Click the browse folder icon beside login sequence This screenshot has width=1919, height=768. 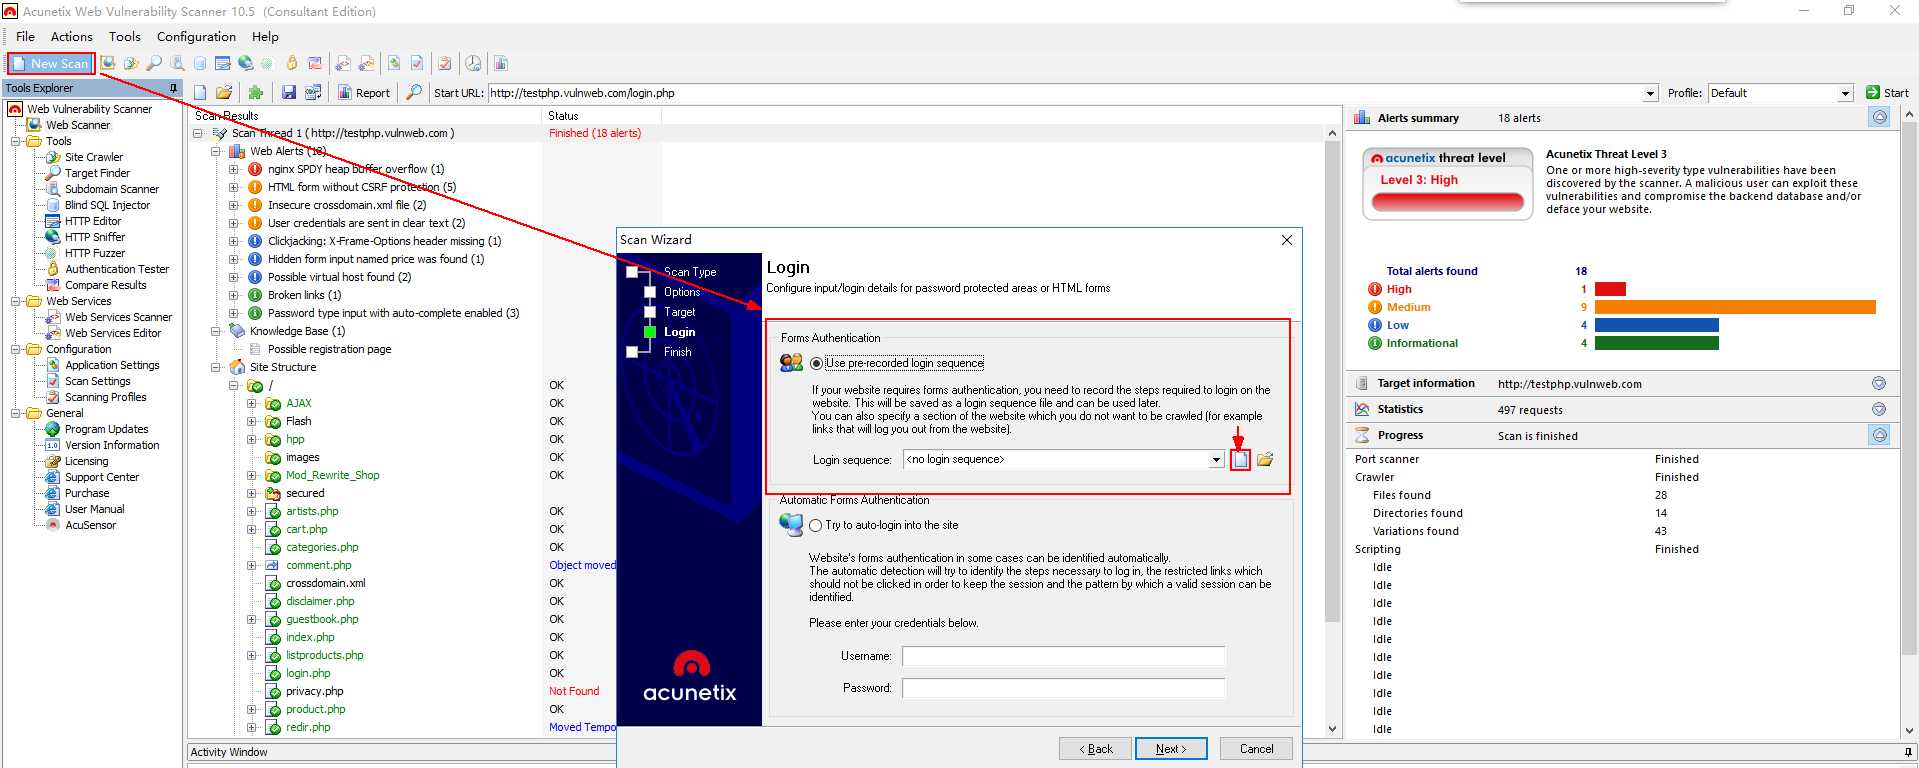click(1265, 460)
